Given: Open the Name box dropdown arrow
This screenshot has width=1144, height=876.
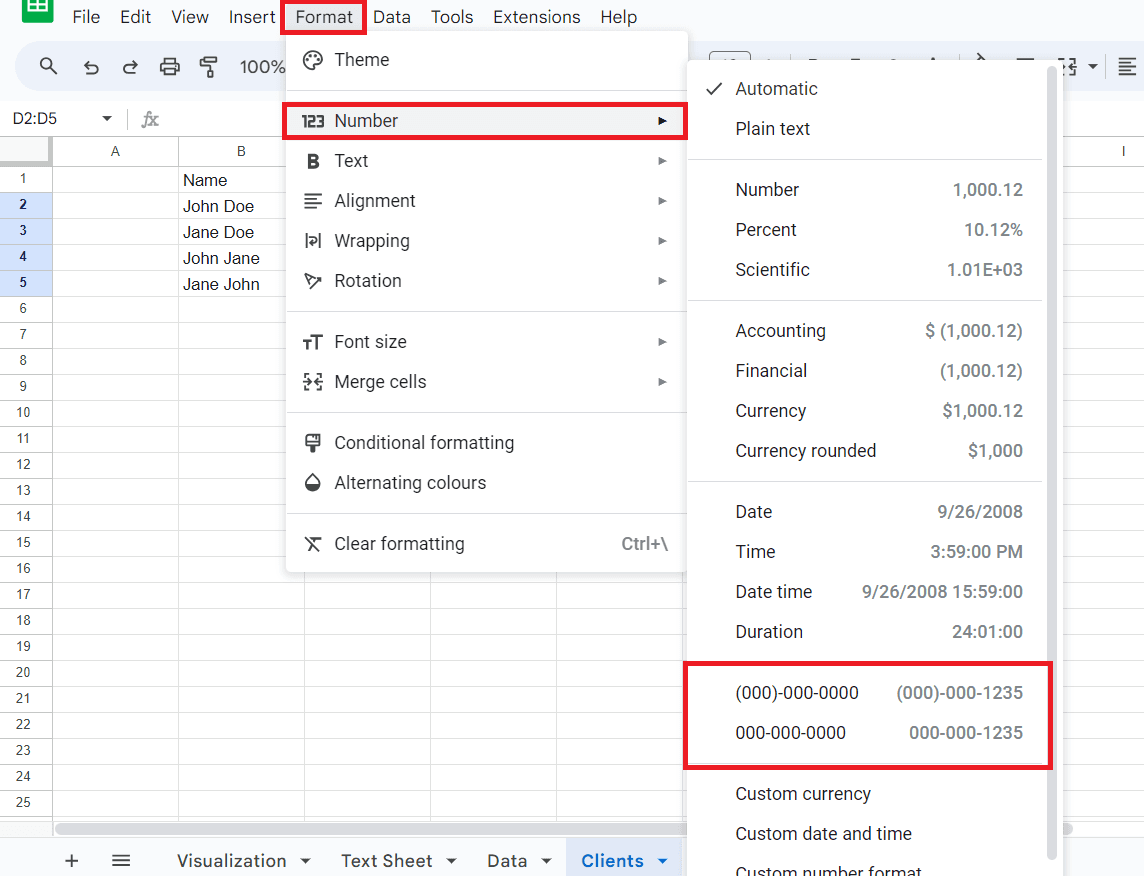Looking at the screenshot, I should pyautogui.click(x=107, y=118).
